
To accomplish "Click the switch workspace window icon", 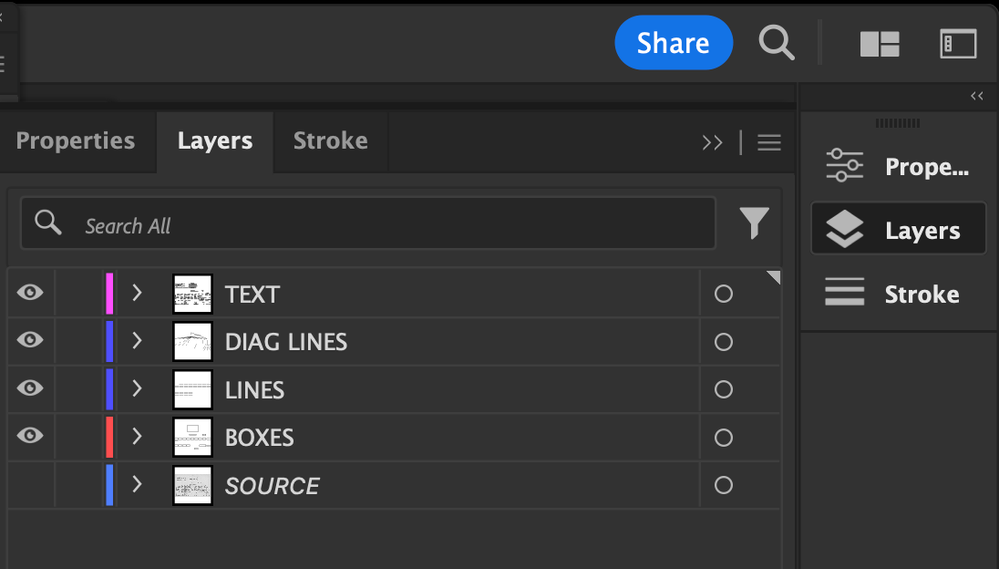I will [x=958, y=44].
